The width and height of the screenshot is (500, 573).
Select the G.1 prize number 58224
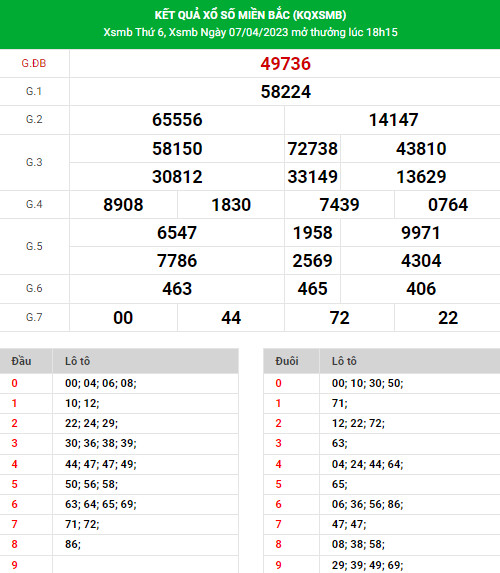click(x=285, y=92)
